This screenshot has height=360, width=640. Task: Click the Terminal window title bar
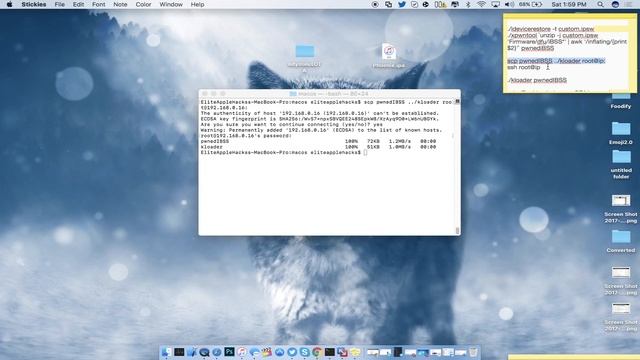click(x=329, y=93)
